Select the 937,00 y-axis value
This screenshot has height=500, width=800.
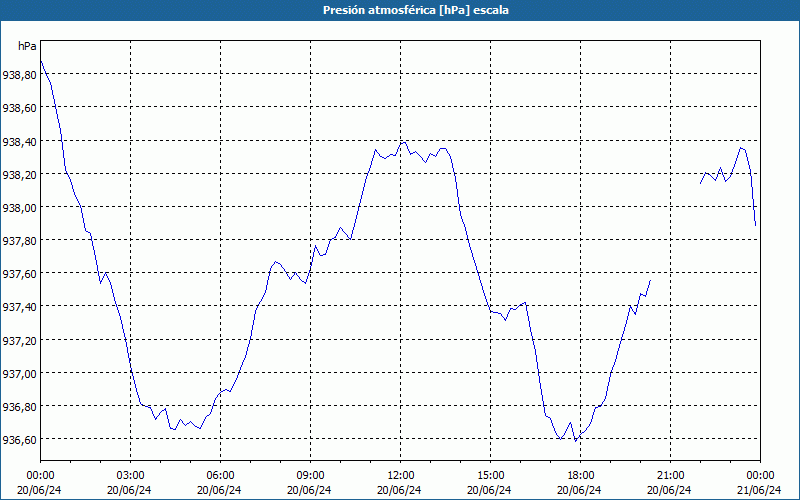coord(19,374)
